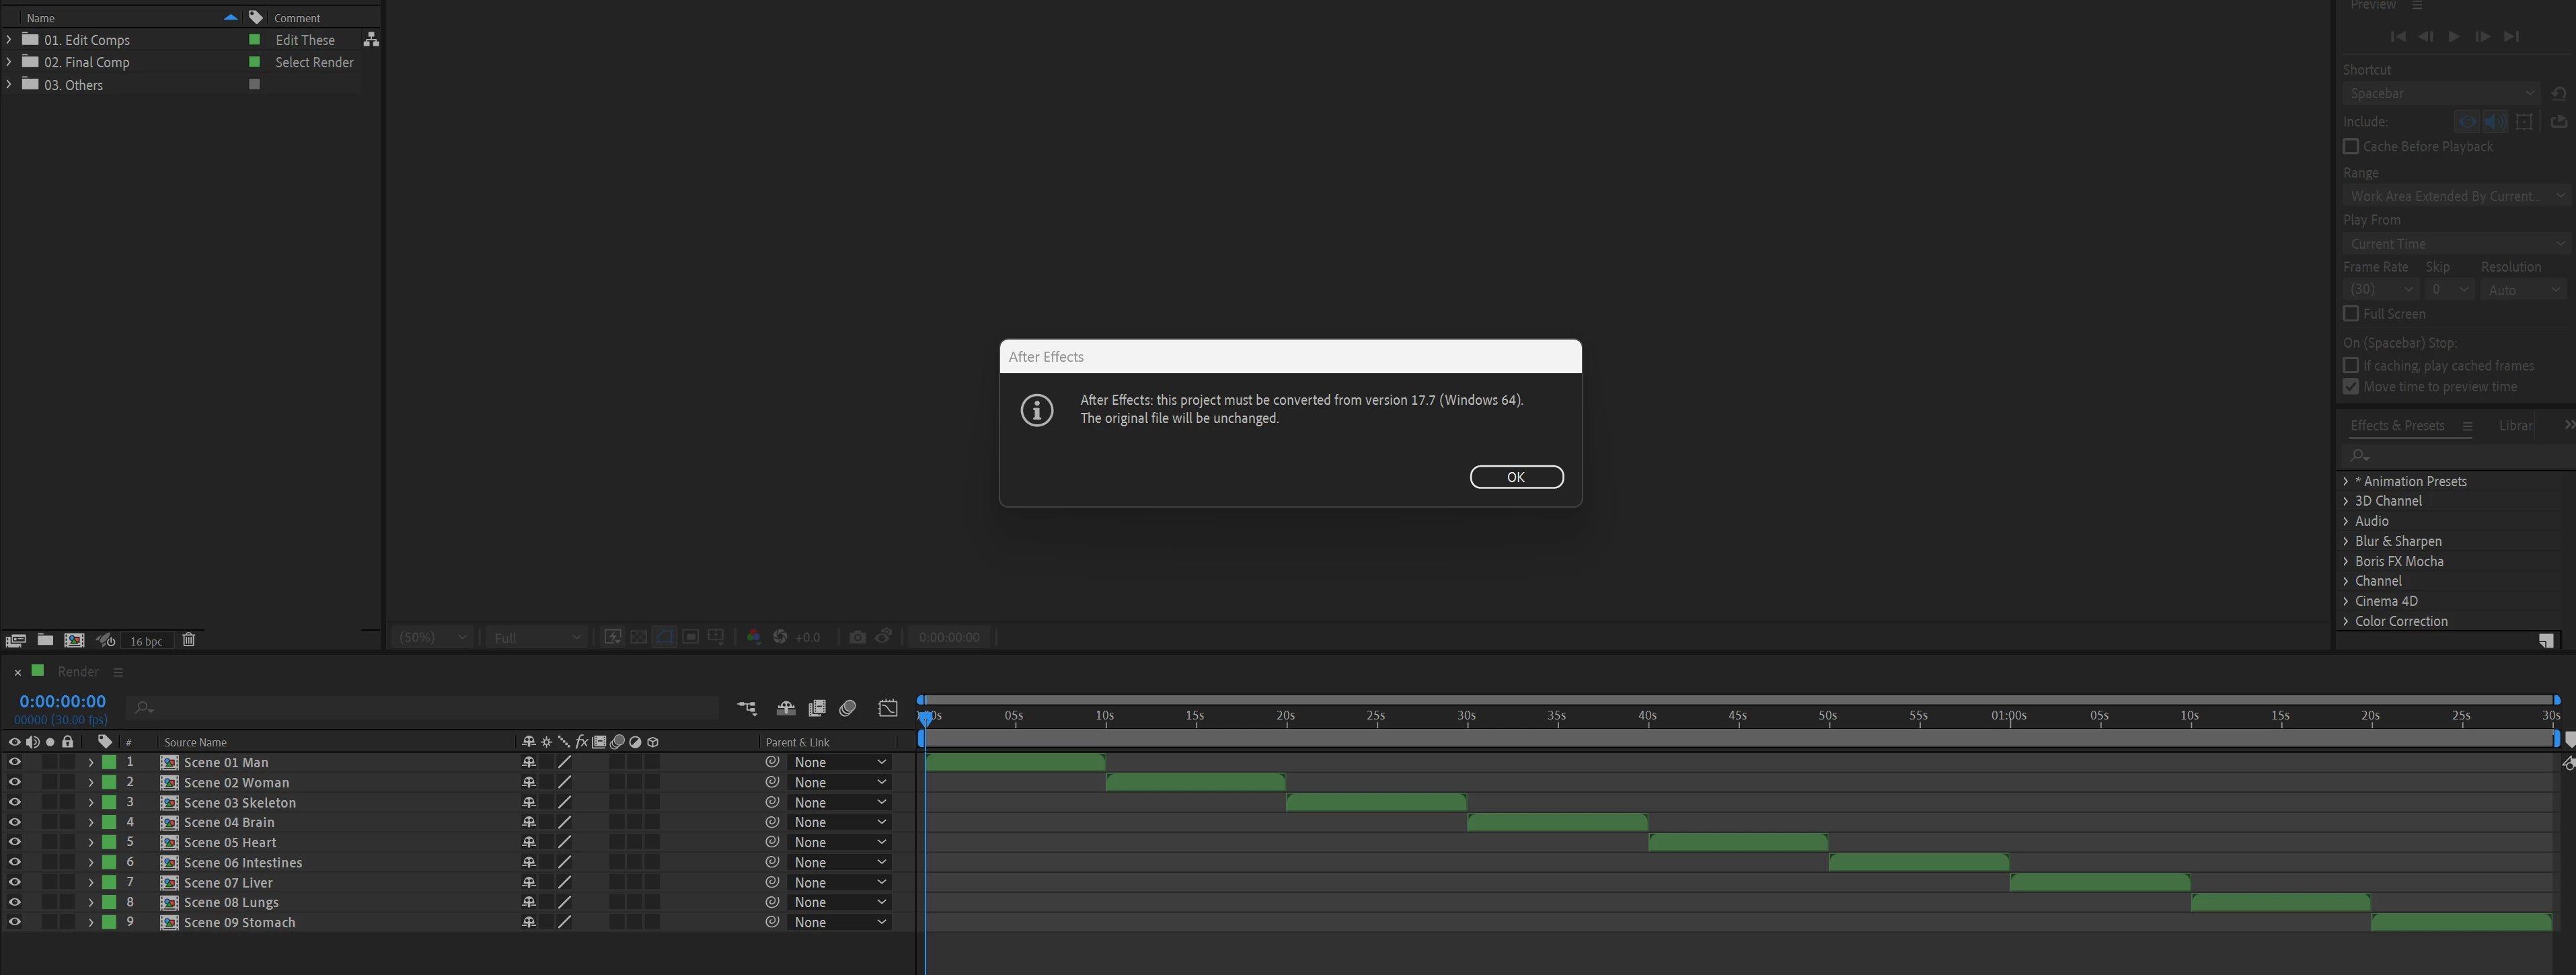Delete selected project items with trash icon
Viewport: 2576px width, 975px height.
pos(189,640)
